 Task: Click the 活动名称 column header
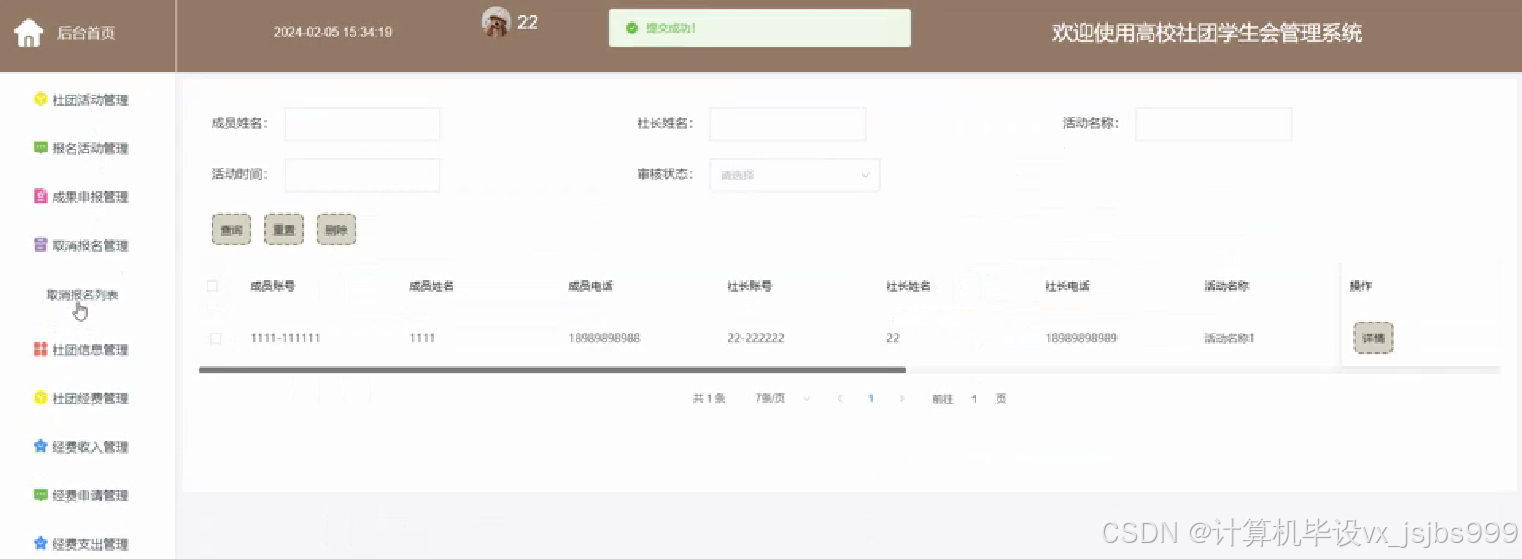click(x=1226, y=286)
